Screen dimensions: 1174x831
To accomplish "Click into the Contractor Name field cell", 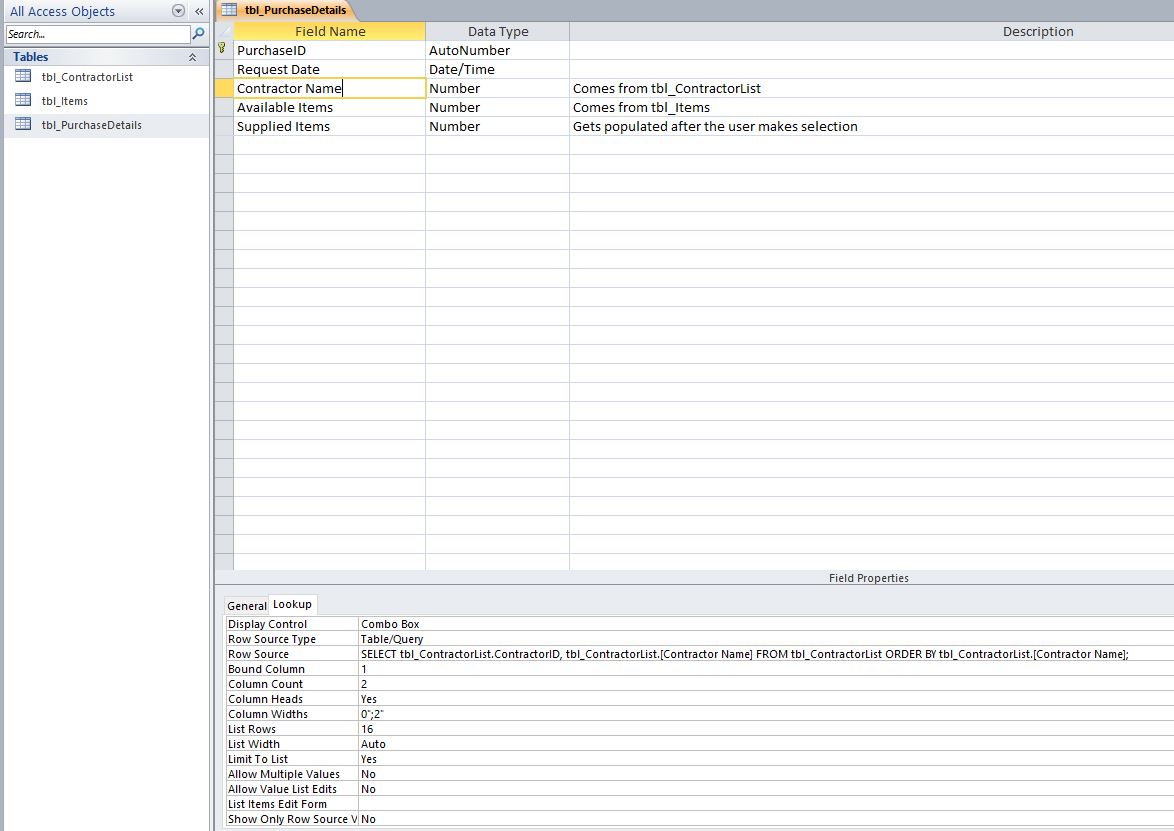I will [329, 88].
